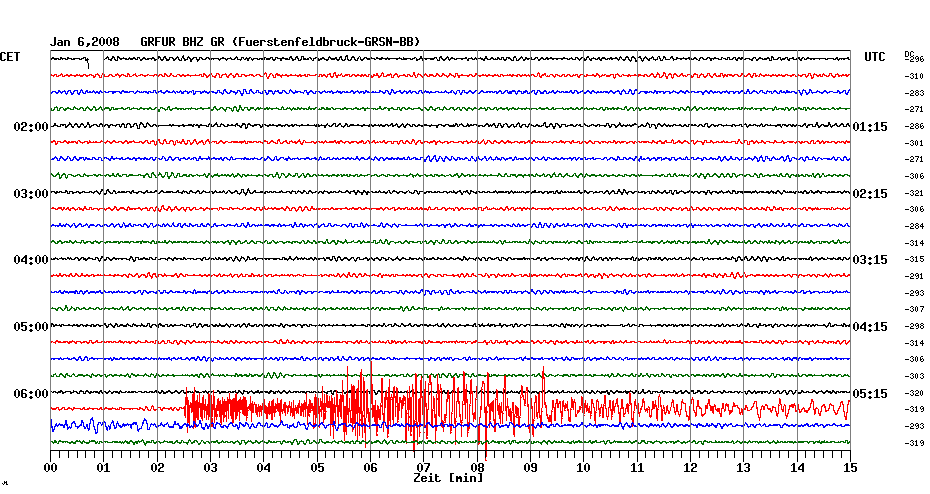Click the DC offset value -298

pyautogui.click(x=914, y=327)
